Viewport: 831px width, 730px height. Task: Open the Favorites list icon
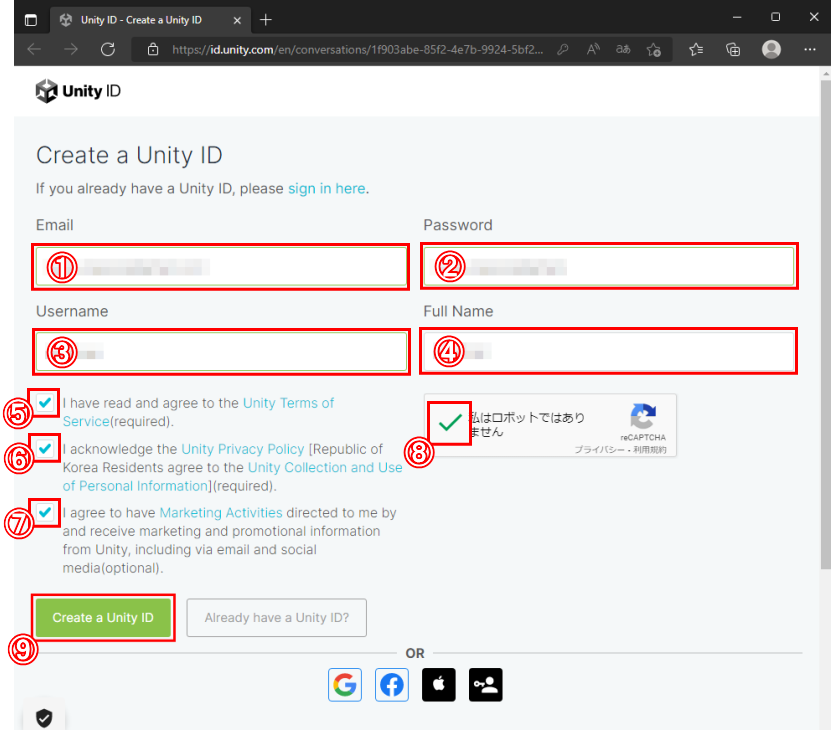pyautogui.click(x=696, y=49)
